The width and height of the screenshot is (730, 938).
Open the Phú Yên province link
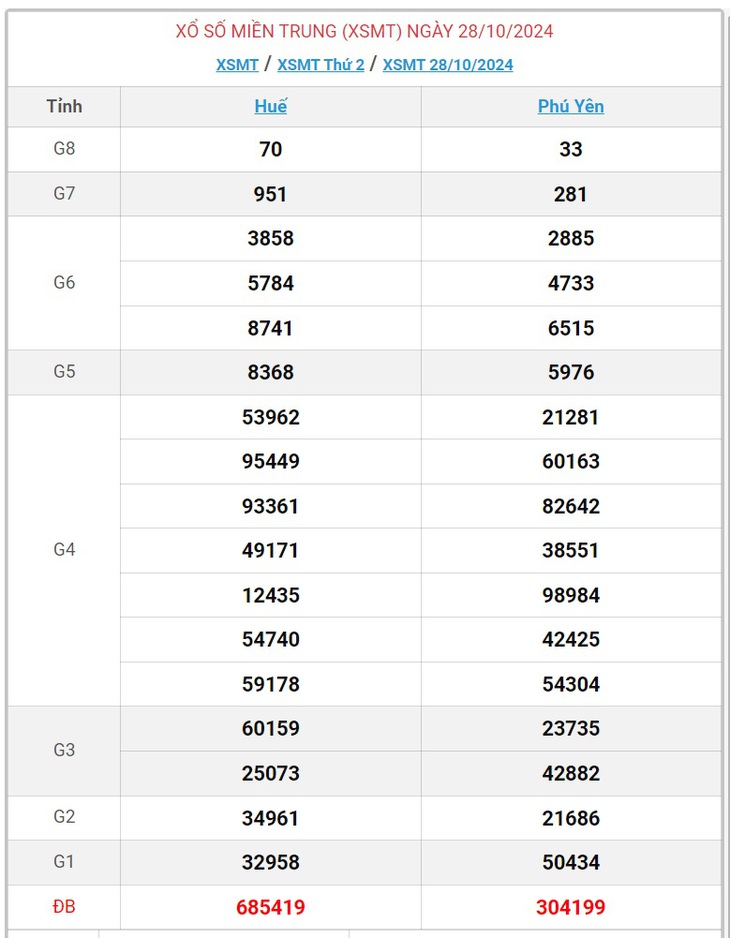[571, 106]
